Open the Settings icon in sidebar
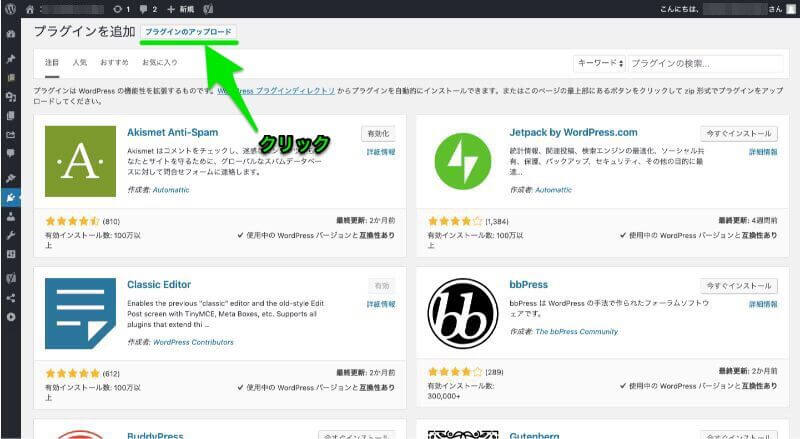800x439 pixels. 11,254
